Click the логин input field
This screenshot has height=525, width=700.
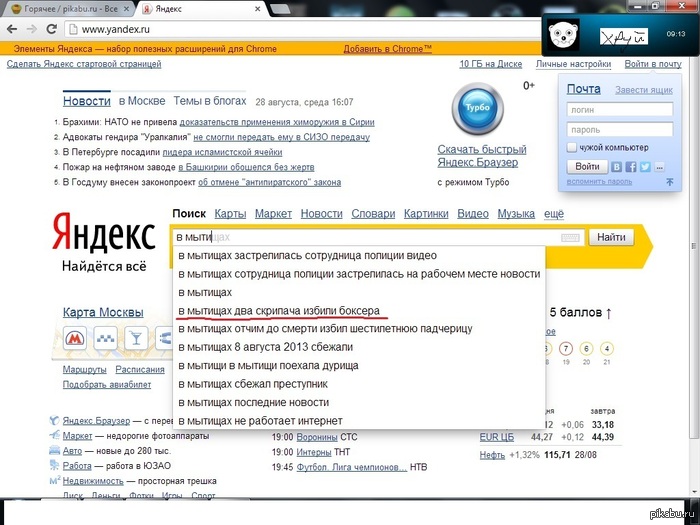620,109
